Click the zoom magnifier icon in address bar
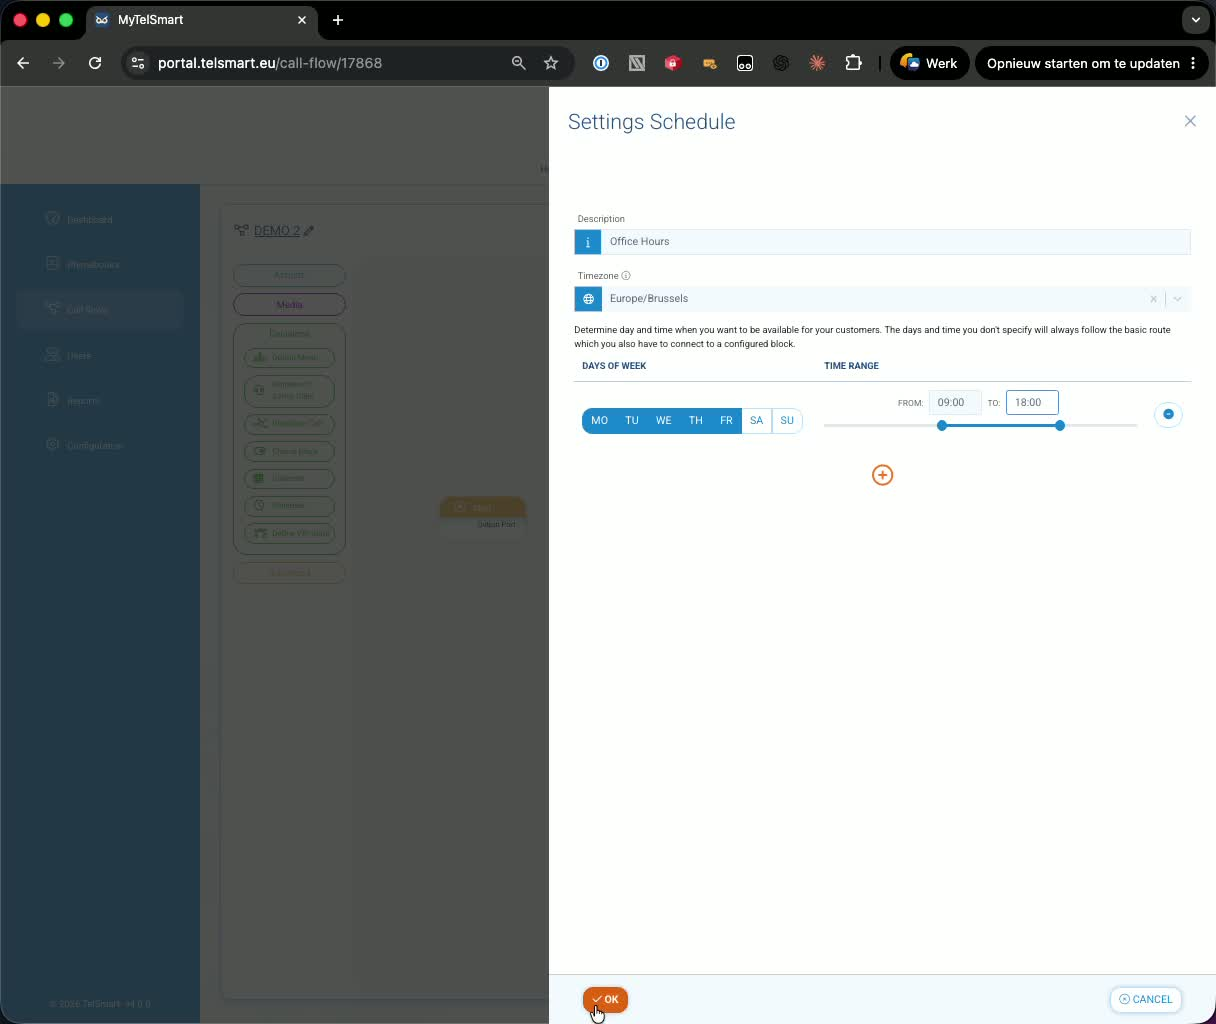1216x1024 pixels. pos(518,63)
